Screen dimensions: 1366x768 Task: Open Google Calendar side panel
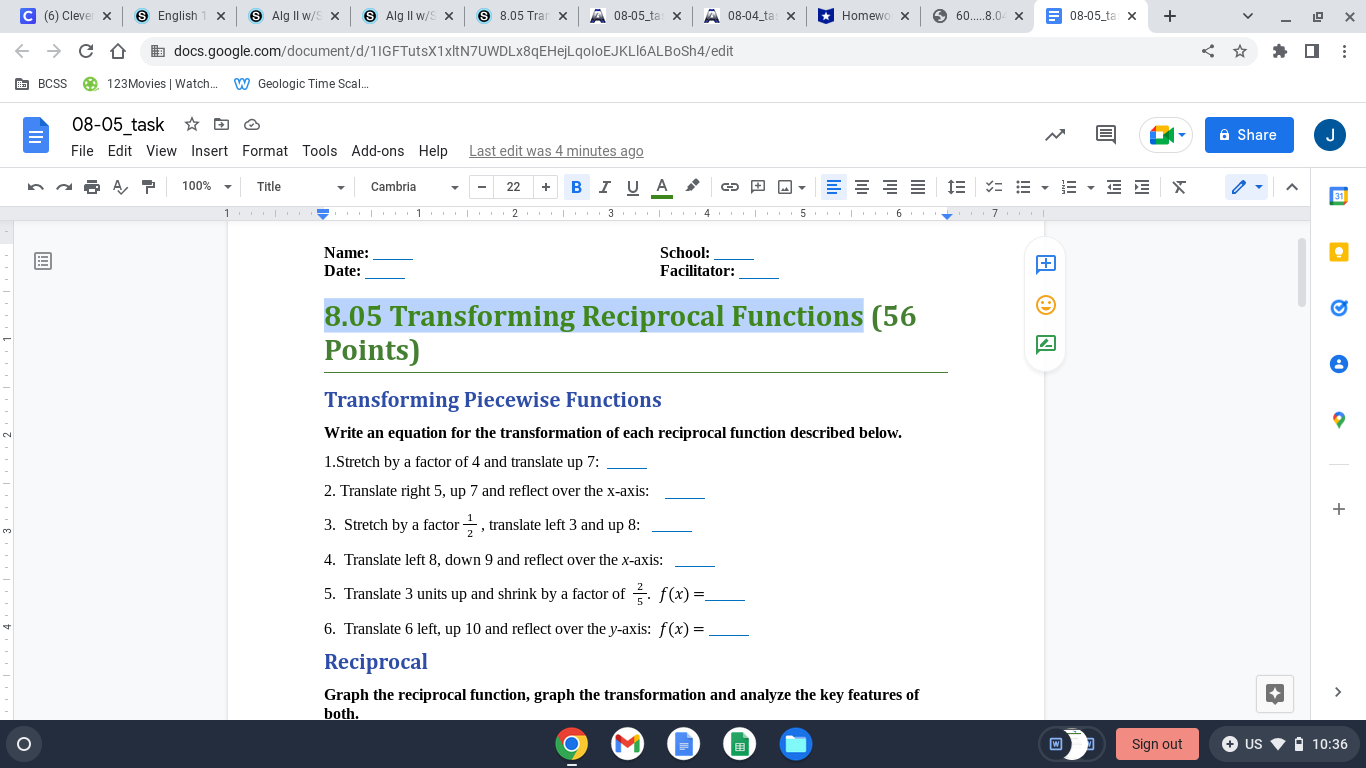[x=1338, y=196]
